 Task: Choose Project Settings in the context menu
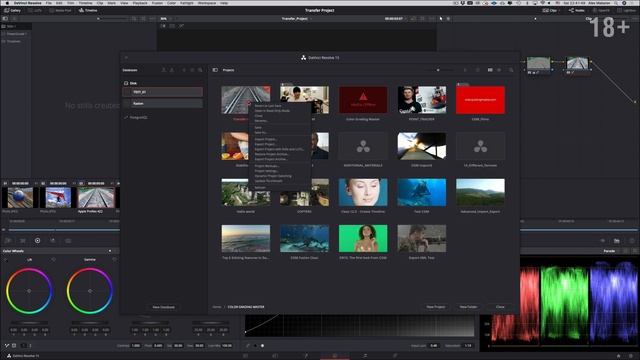[x=267, y=171]
